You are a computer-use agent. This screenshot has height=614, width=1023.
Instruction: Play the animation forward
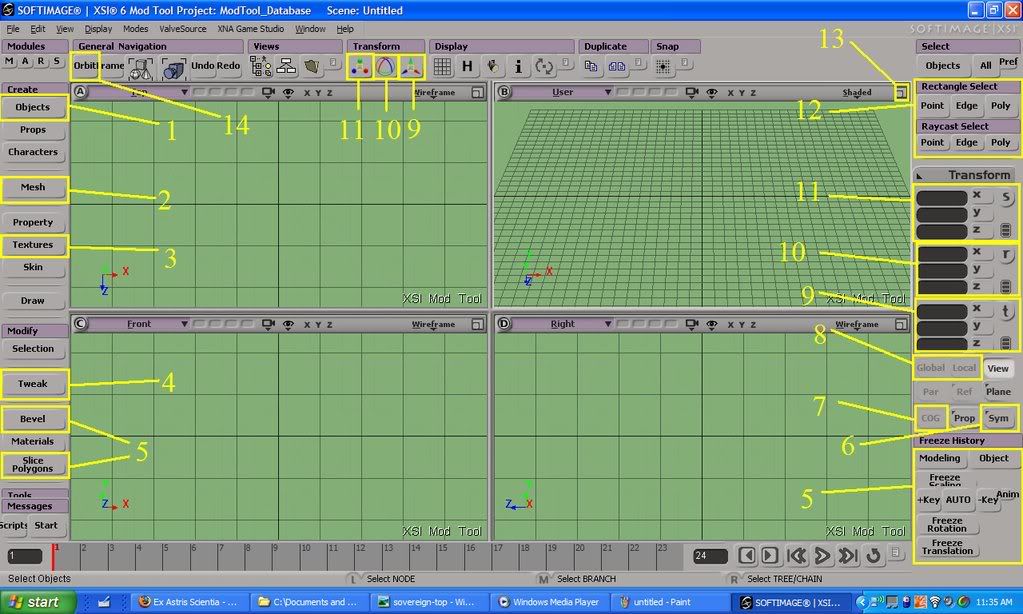coord(822,556)
